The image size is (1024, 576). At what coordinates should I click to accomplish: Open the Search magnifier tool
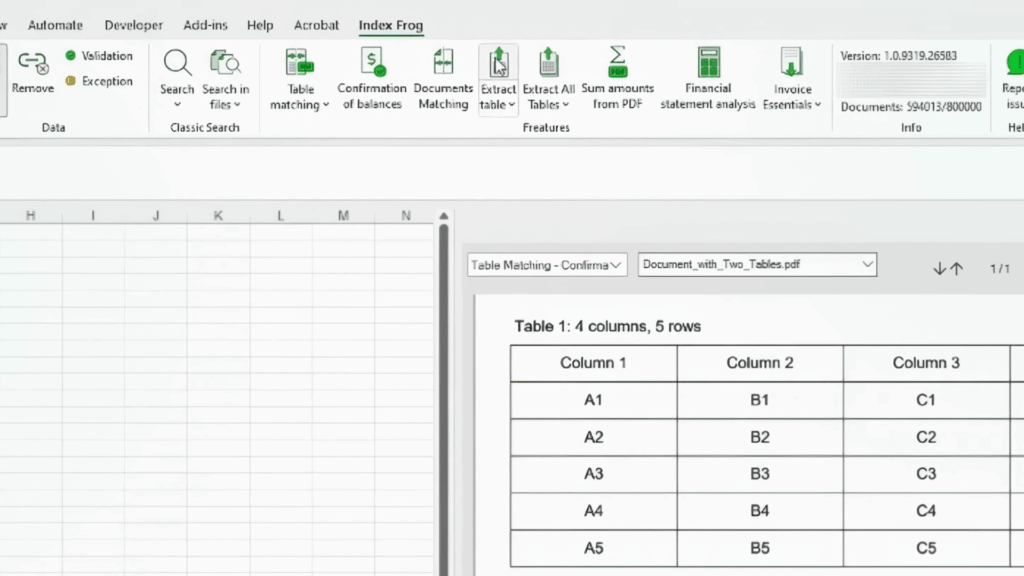177,63
